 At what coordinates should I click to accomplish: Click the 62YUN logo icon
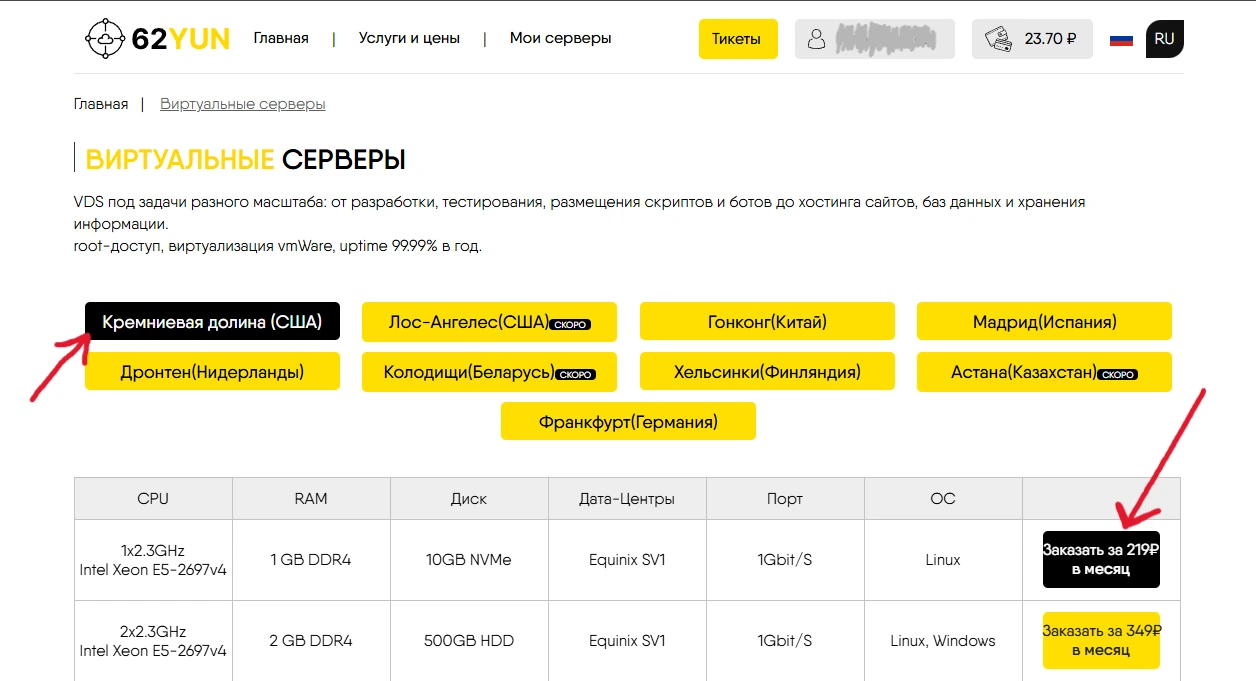coord(104,39)
